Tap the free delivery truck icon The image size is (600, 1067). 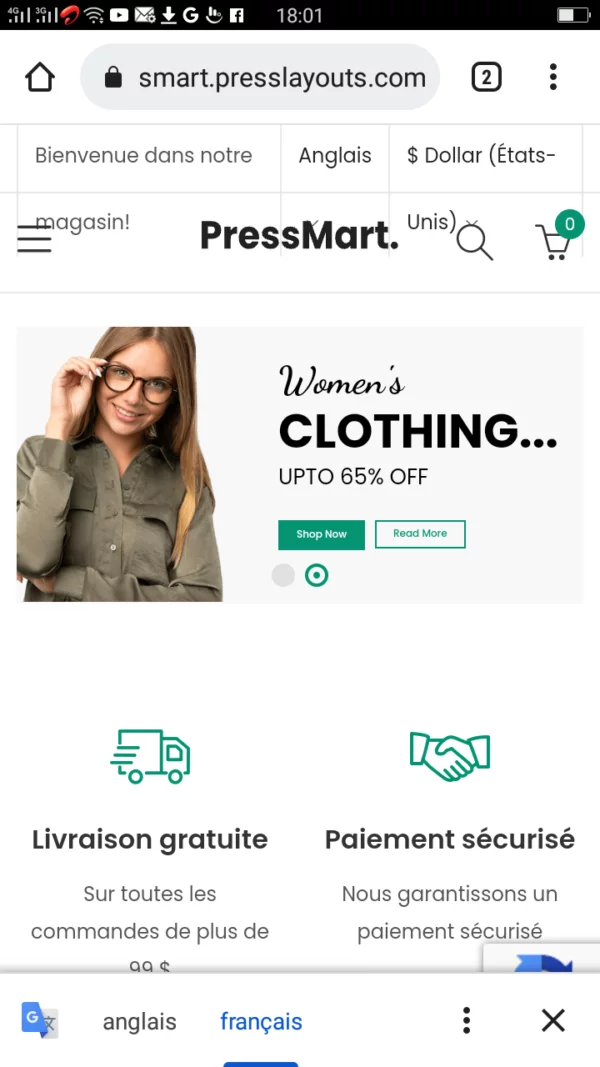pyautogui.click(x=150, y=756)
